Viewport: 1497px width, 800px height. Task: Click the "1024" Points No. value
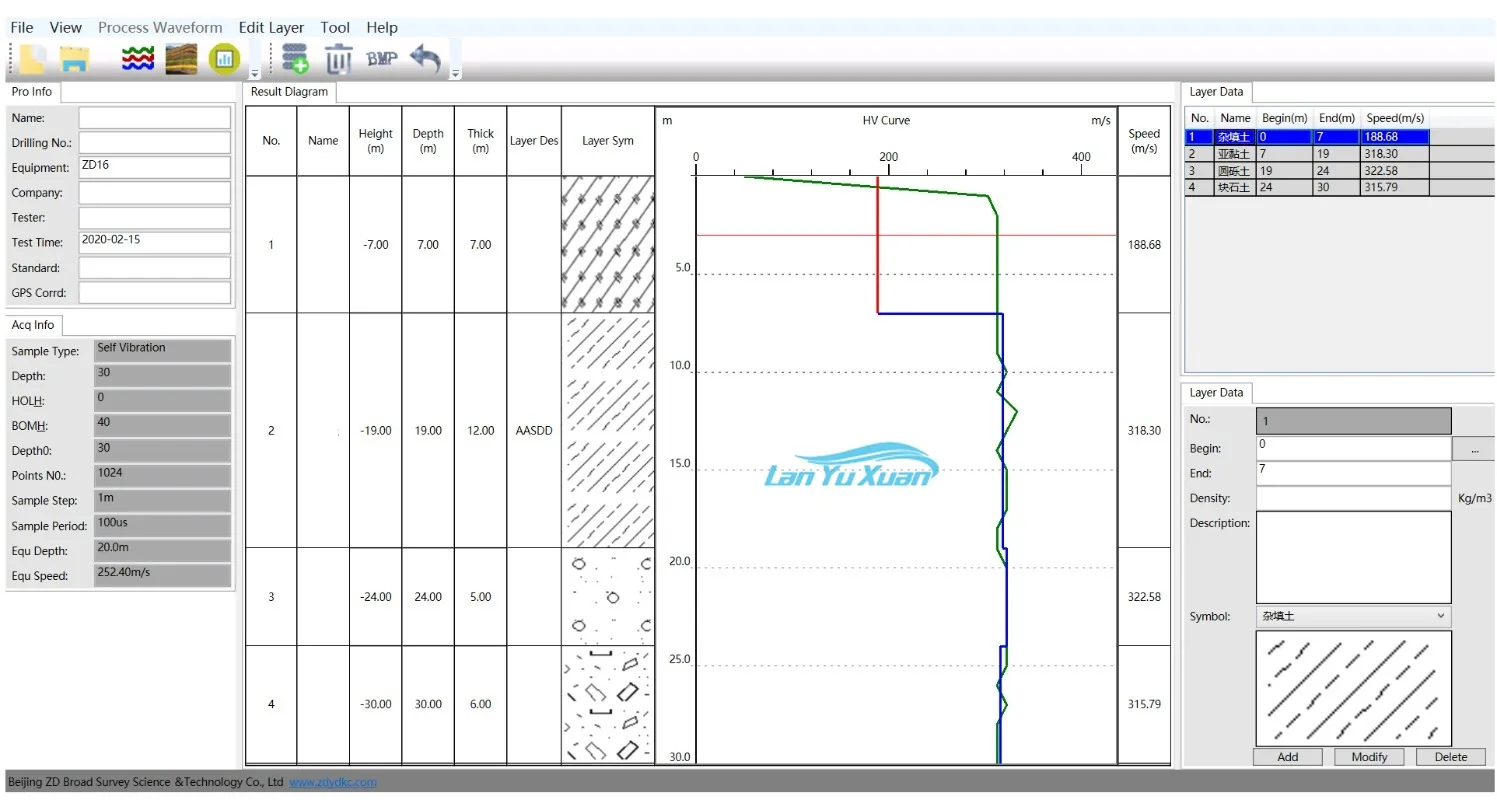click(x=162, y=475)
